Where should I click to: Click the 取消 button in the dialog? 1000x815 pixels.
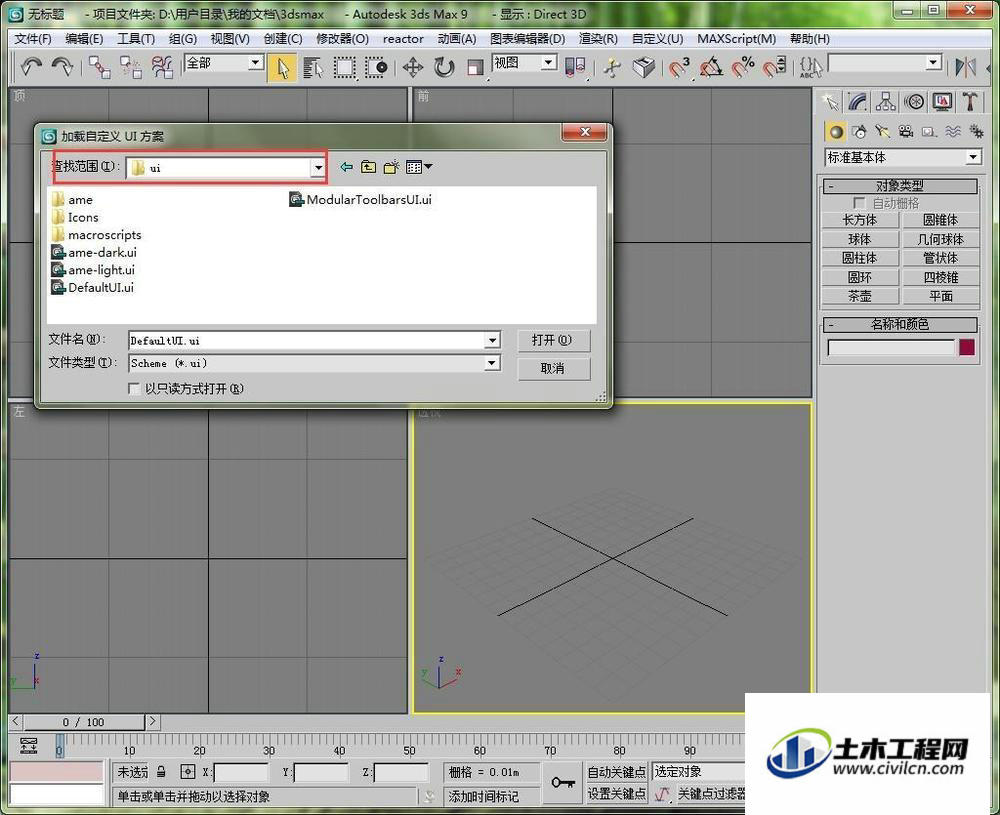pyautogui.click(x=553, y=369)
